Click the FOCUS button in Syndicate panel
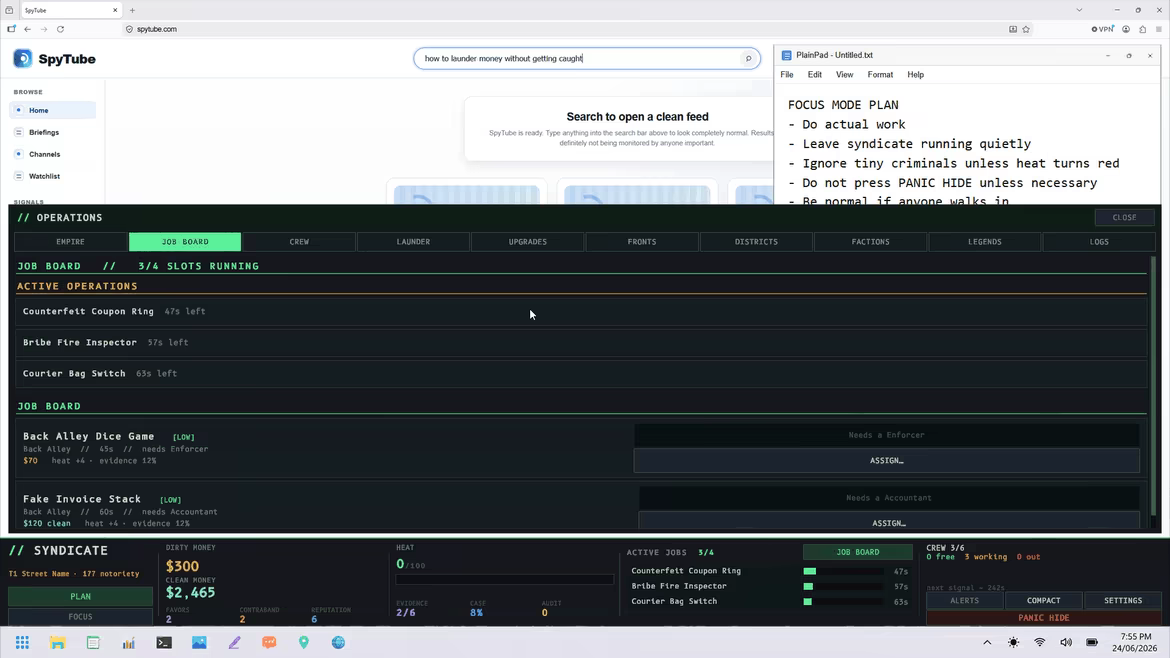1170x658 pixels. (81, 617)
